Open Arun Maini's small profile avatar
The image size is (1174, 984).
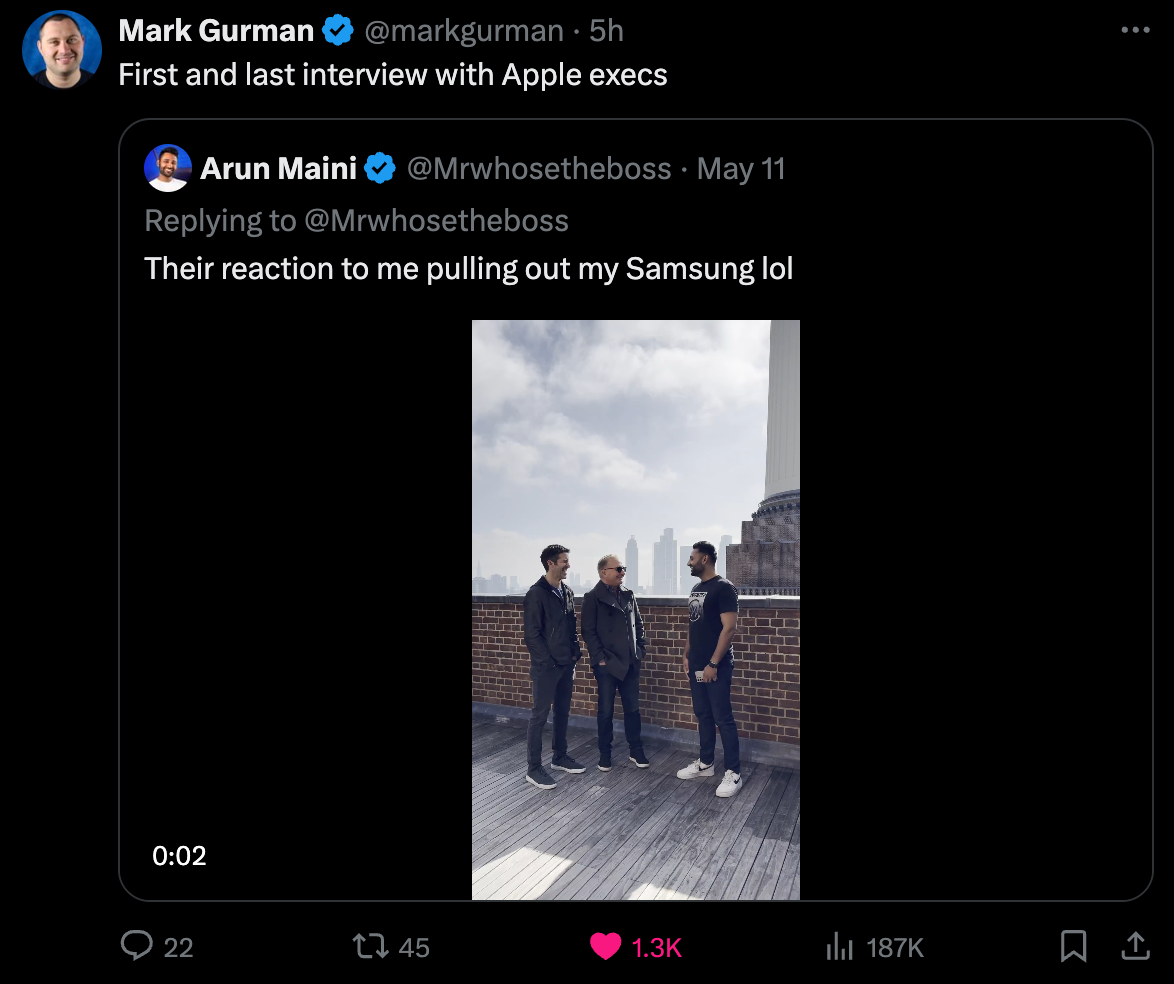point(167,168)
